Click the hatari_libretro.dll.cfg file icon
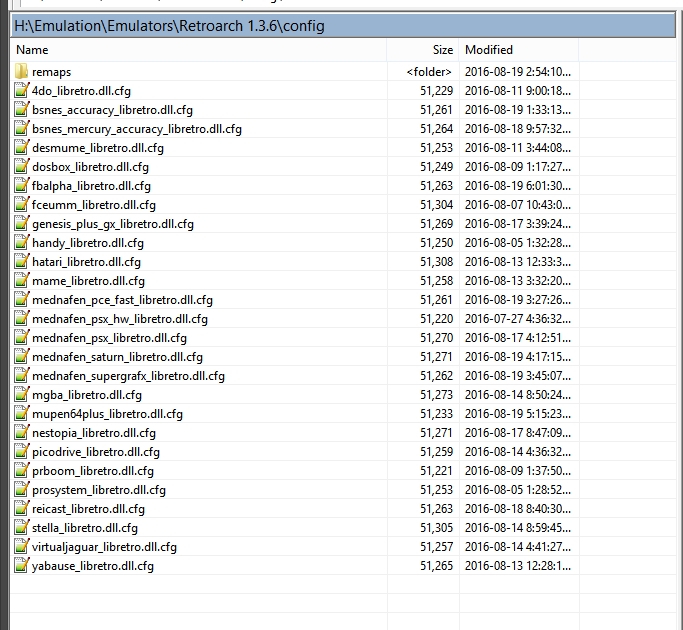 point(21,261)
